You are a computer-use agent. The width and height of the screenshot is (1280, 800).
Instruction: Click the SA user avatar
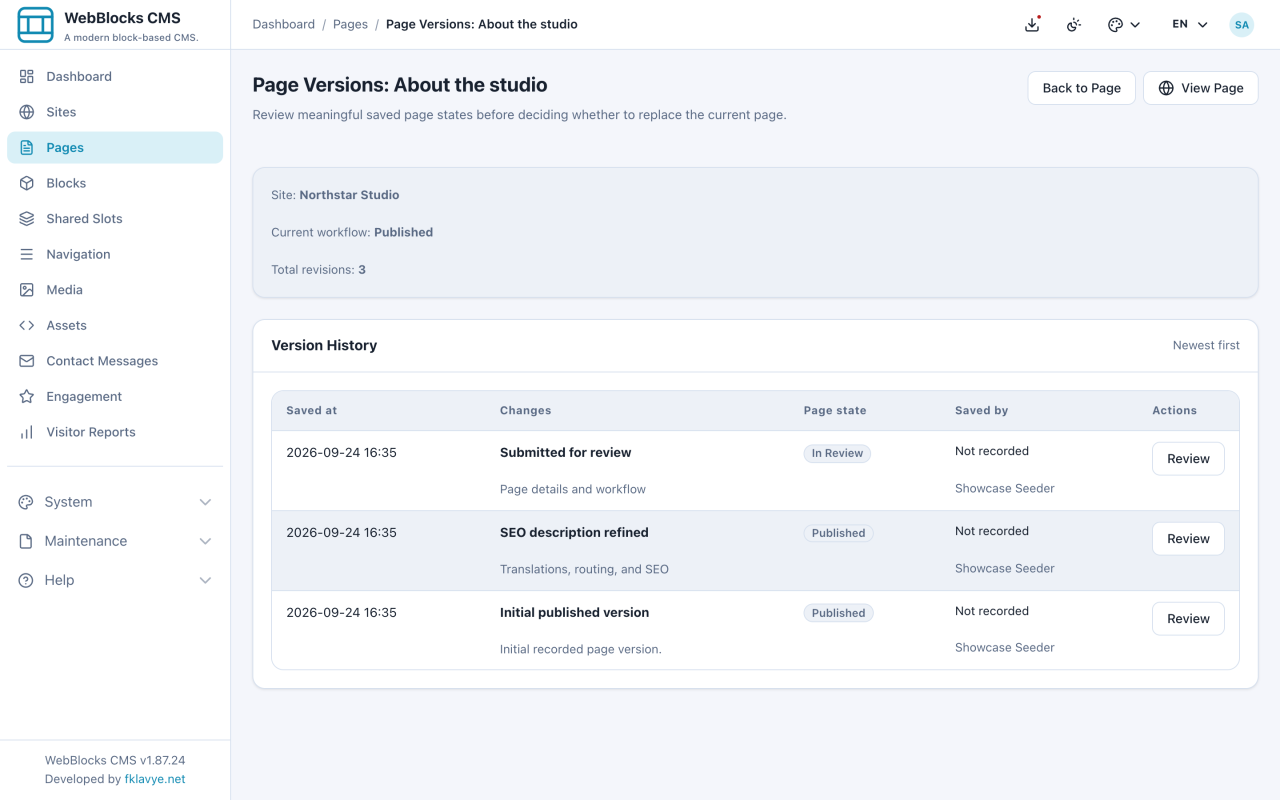(x=1242, y=25)
